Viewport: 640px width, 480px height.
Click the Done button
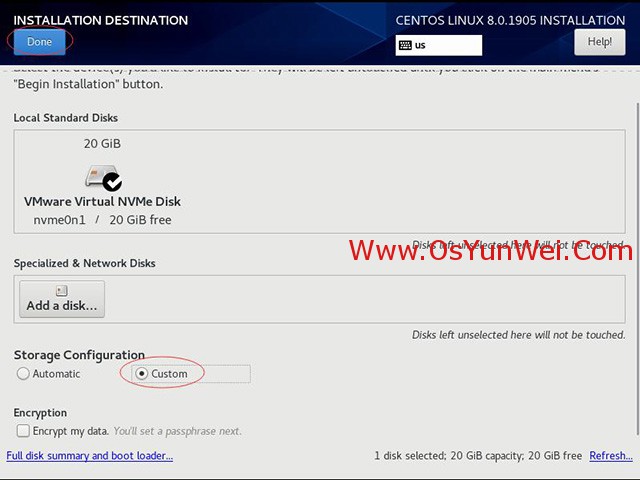pos(39,42)
